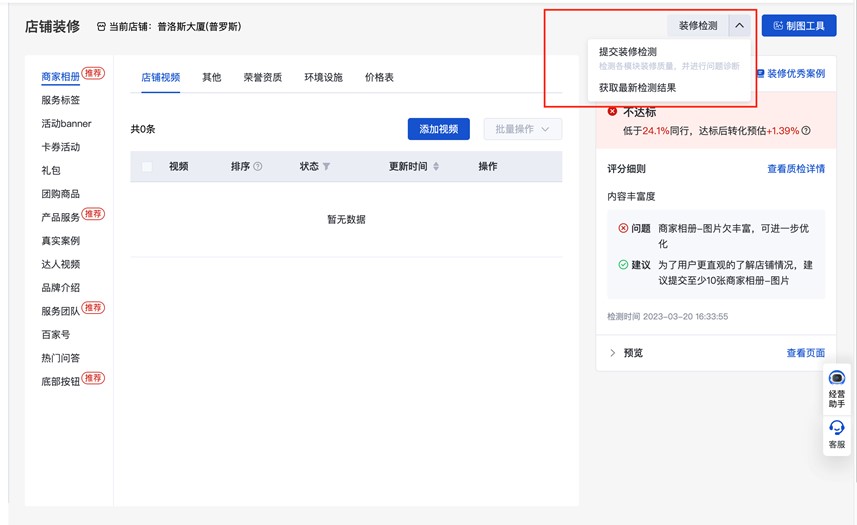Click filter icon beside 状态 column
The image size is (857, 525).
(326, 167)
